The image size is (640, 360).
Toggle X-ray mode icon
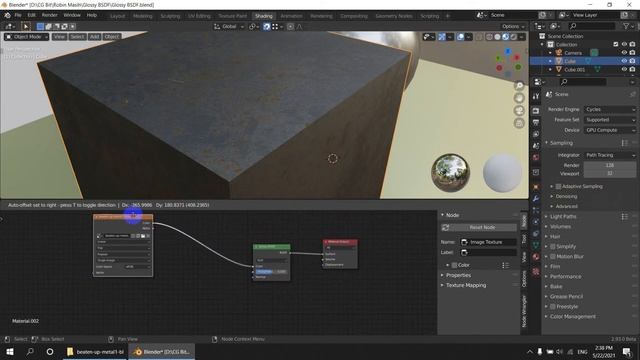[479, 37]
